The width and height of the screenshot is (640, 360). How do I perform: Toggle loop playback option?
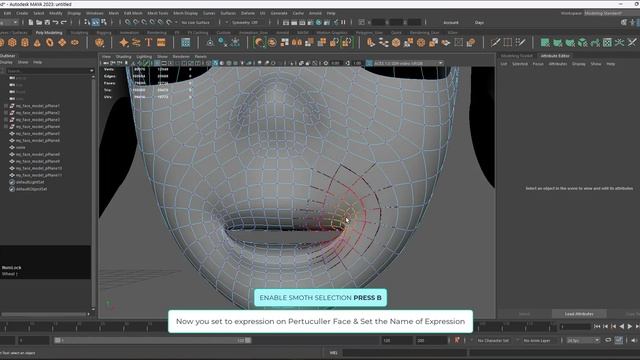point(608,340)
